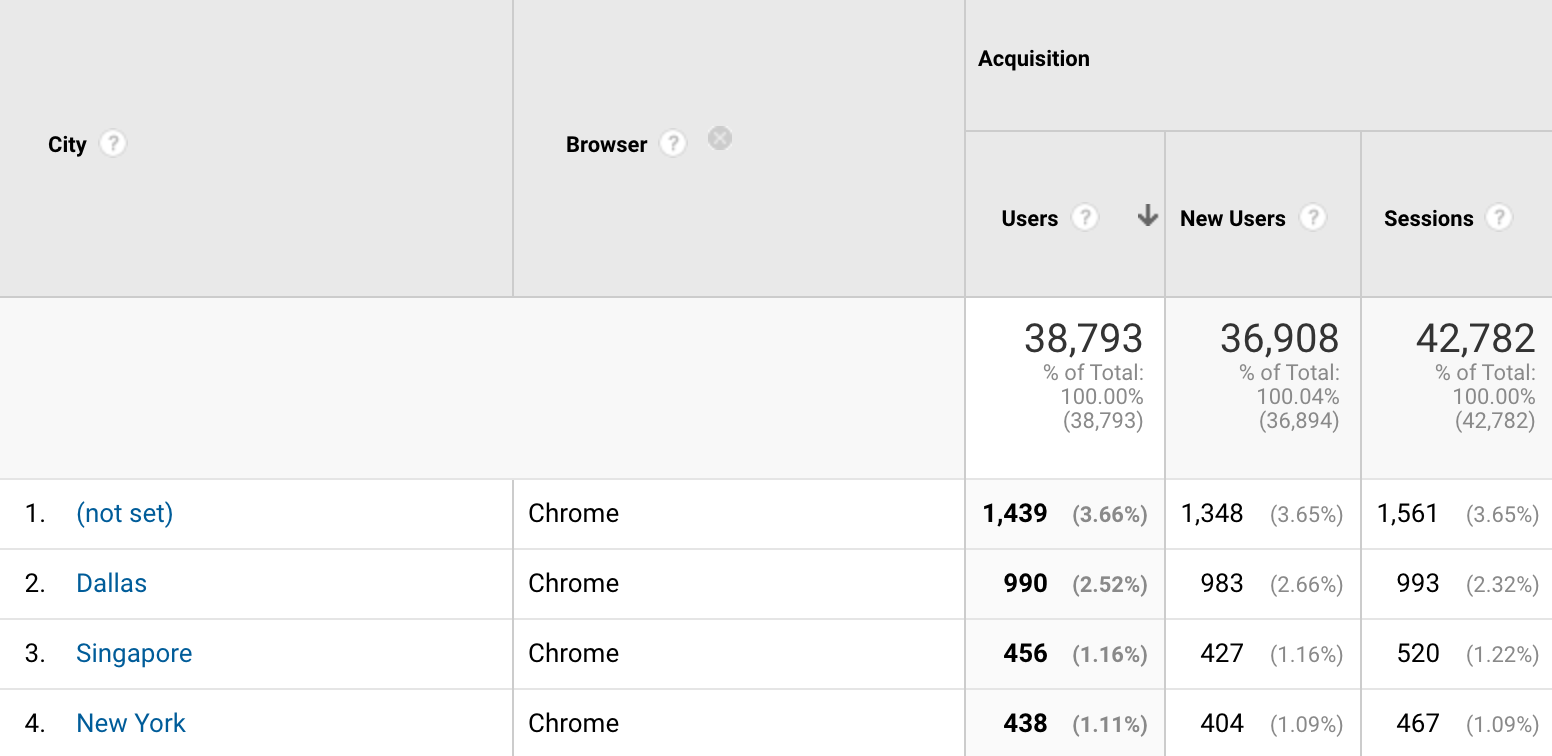Click the 38,793 total users value
1552x756 pixels.
tap(1083, 340)
